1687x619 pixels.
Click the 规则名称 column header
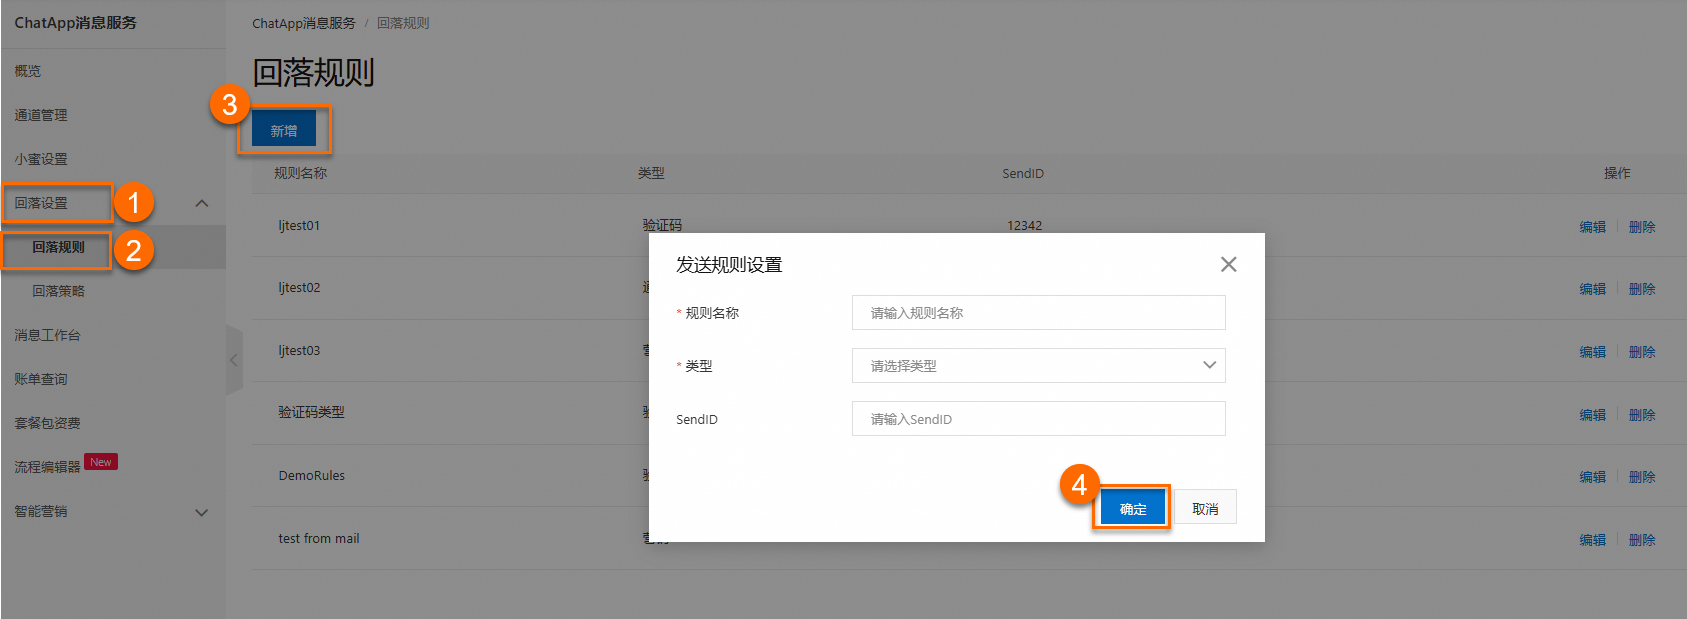tap(300, 173)
